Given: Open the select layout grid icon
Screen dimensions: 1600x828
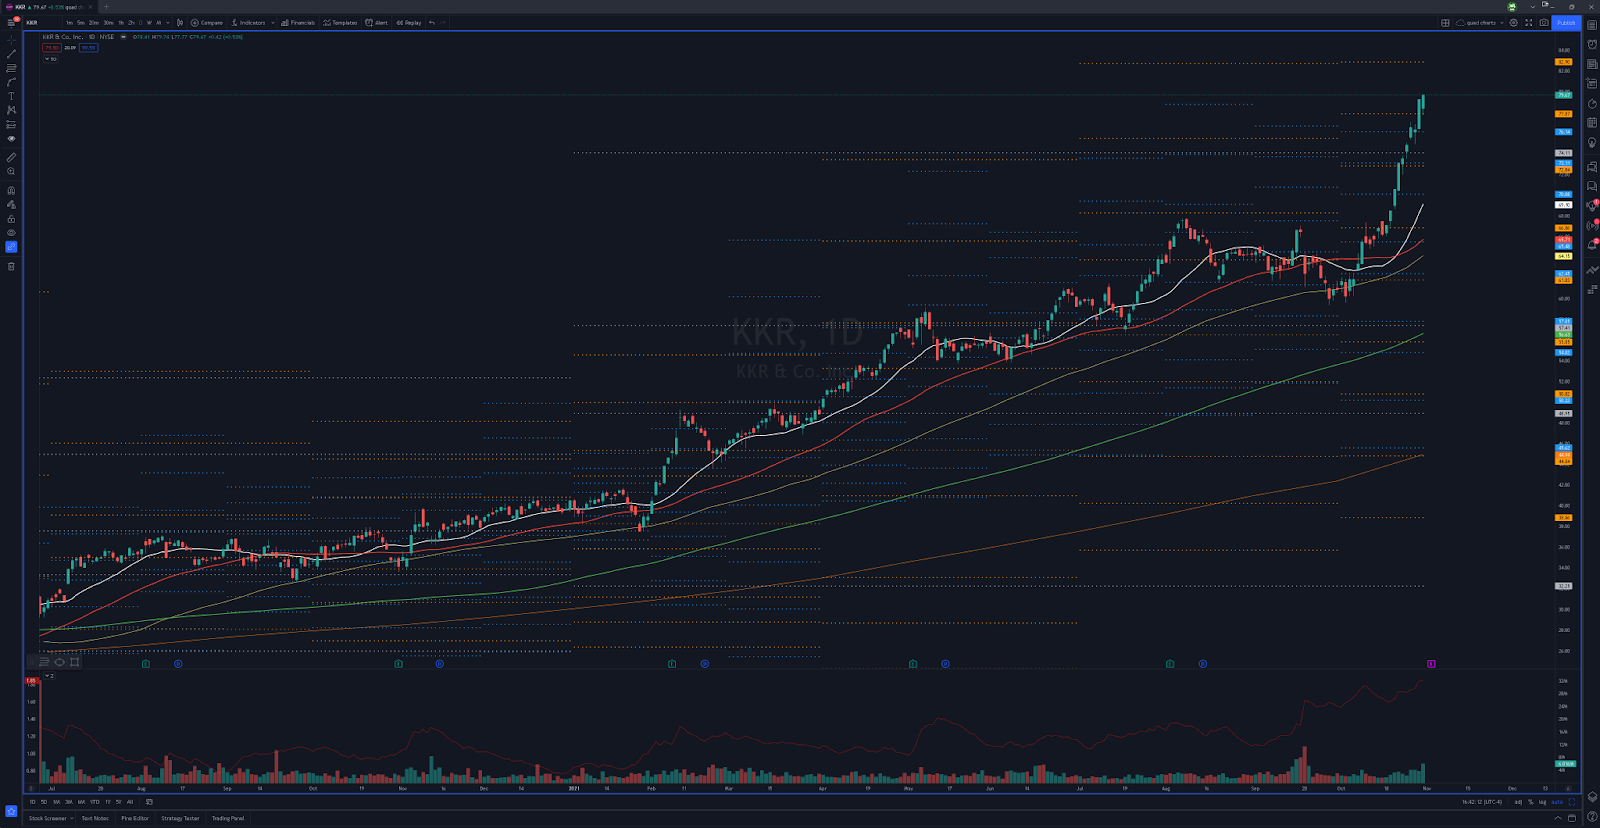Looking at the screenshot, I should [x=1445, y=22].
